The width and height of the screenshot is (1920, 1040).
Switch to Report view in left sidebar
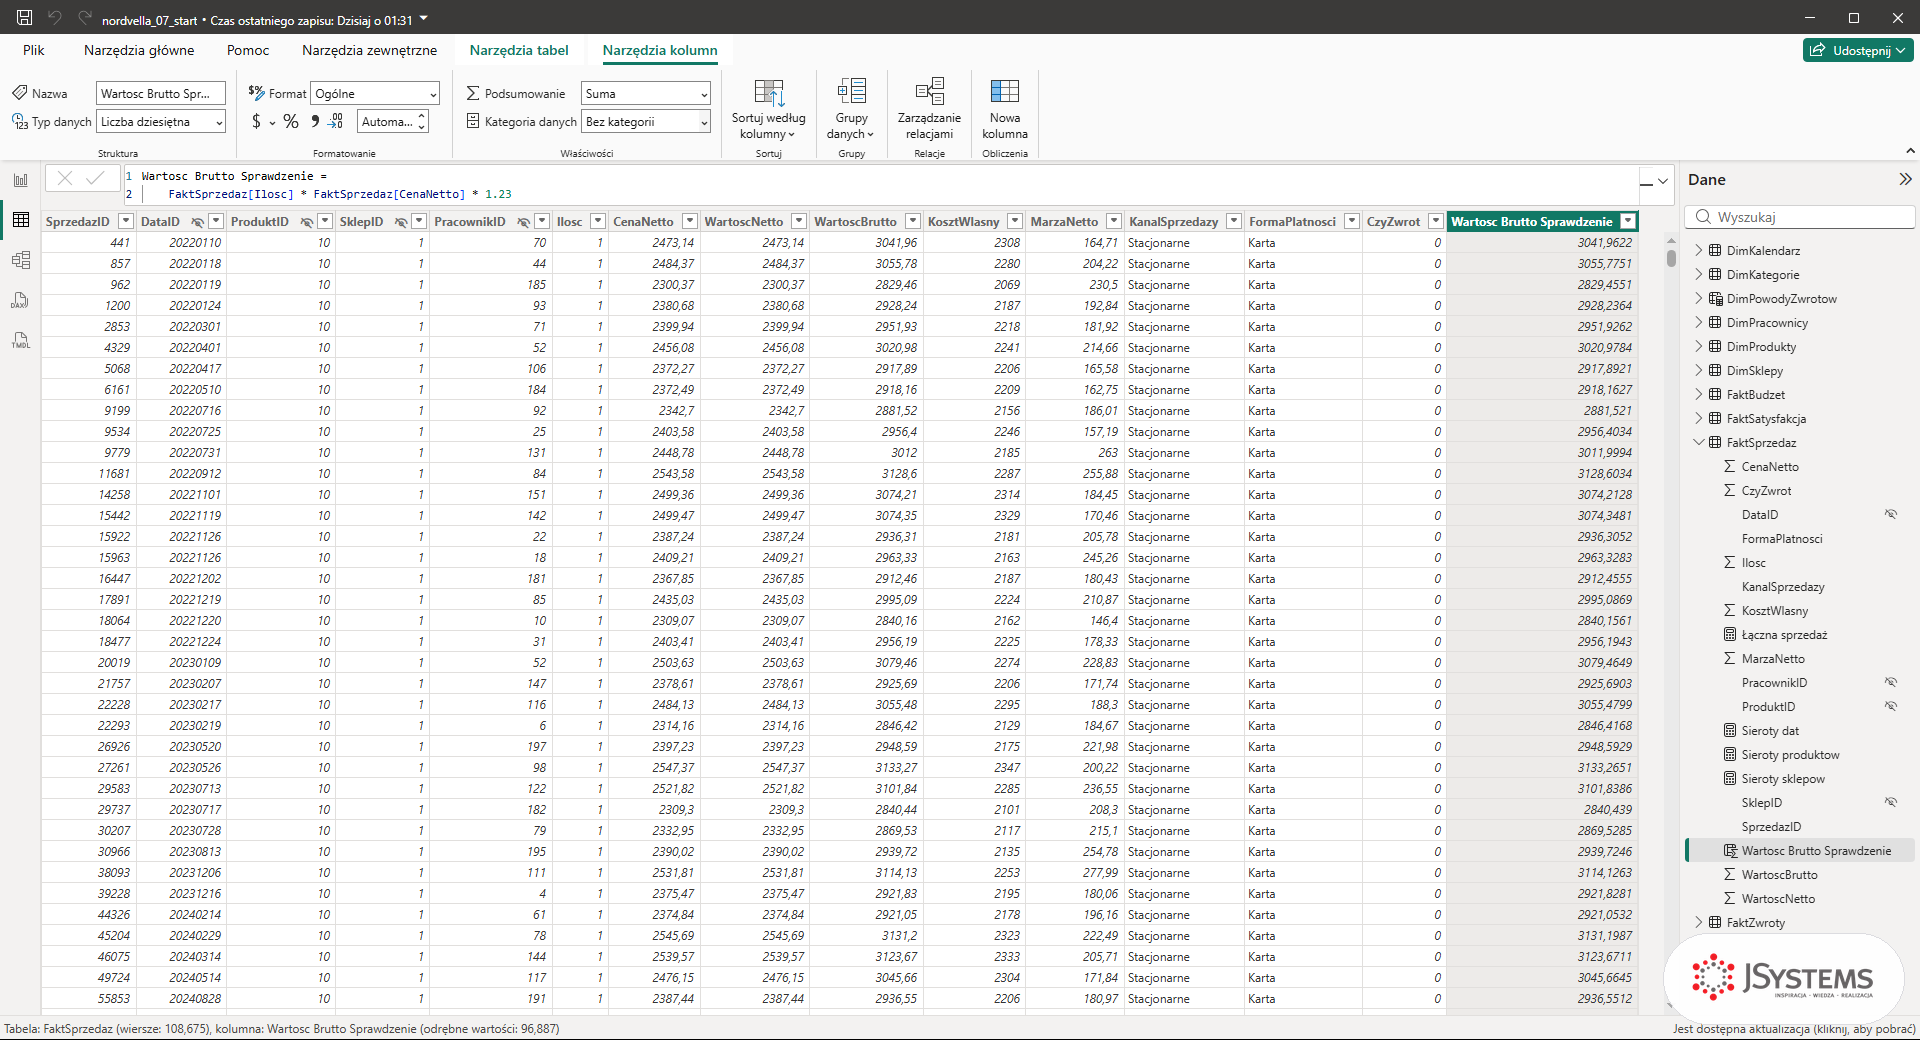(x=20, y=180)
